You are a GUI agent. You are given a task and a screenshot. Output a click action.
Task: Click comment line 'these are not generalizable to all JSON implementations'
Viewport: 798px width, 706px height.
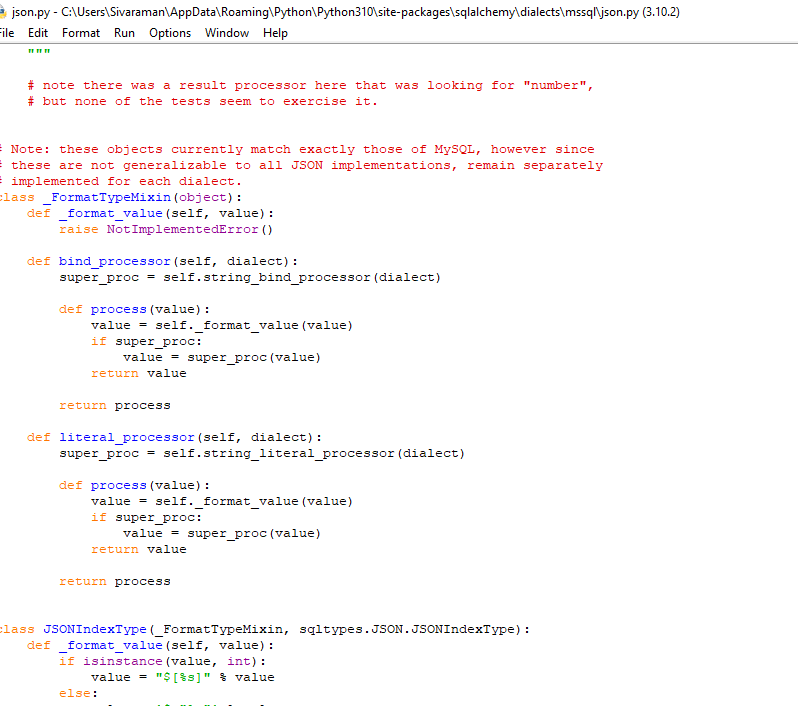click(x=301, y=165)
